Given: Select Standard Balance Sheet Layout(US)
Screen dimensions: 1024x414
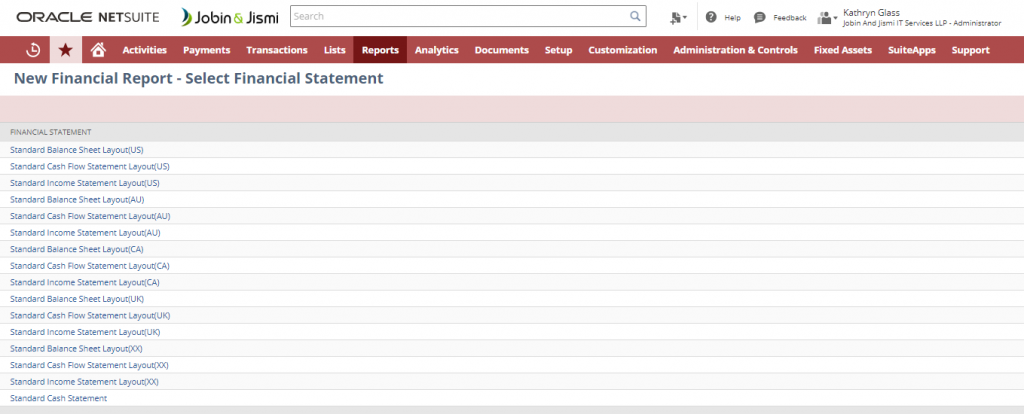Looking at the screenshot, I should click(76, 150).
